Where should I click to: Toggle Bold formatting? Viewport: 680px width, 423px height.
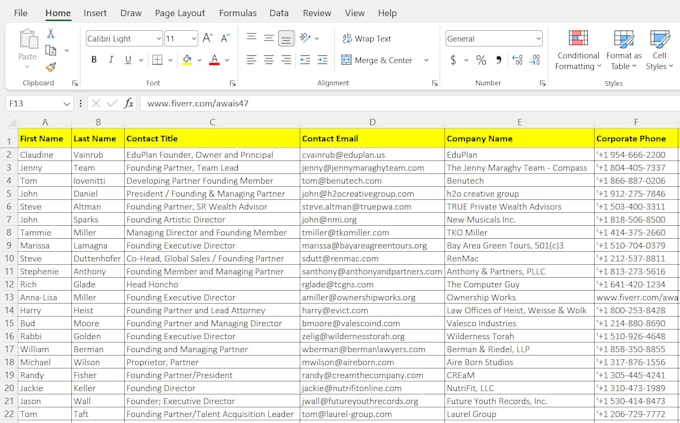[x=94, y=60]
